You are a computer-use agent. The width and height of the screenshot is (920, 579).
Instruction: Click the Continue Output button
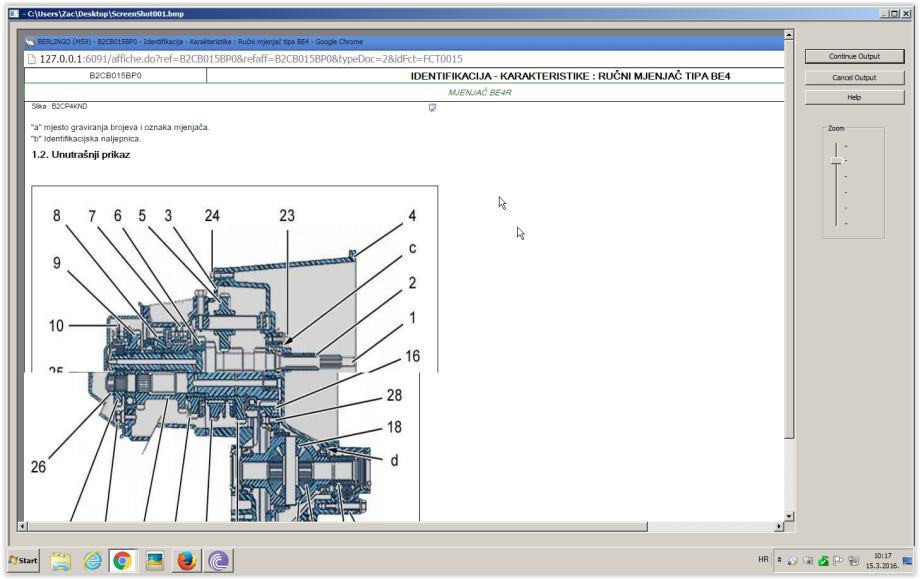click(853, 56)
